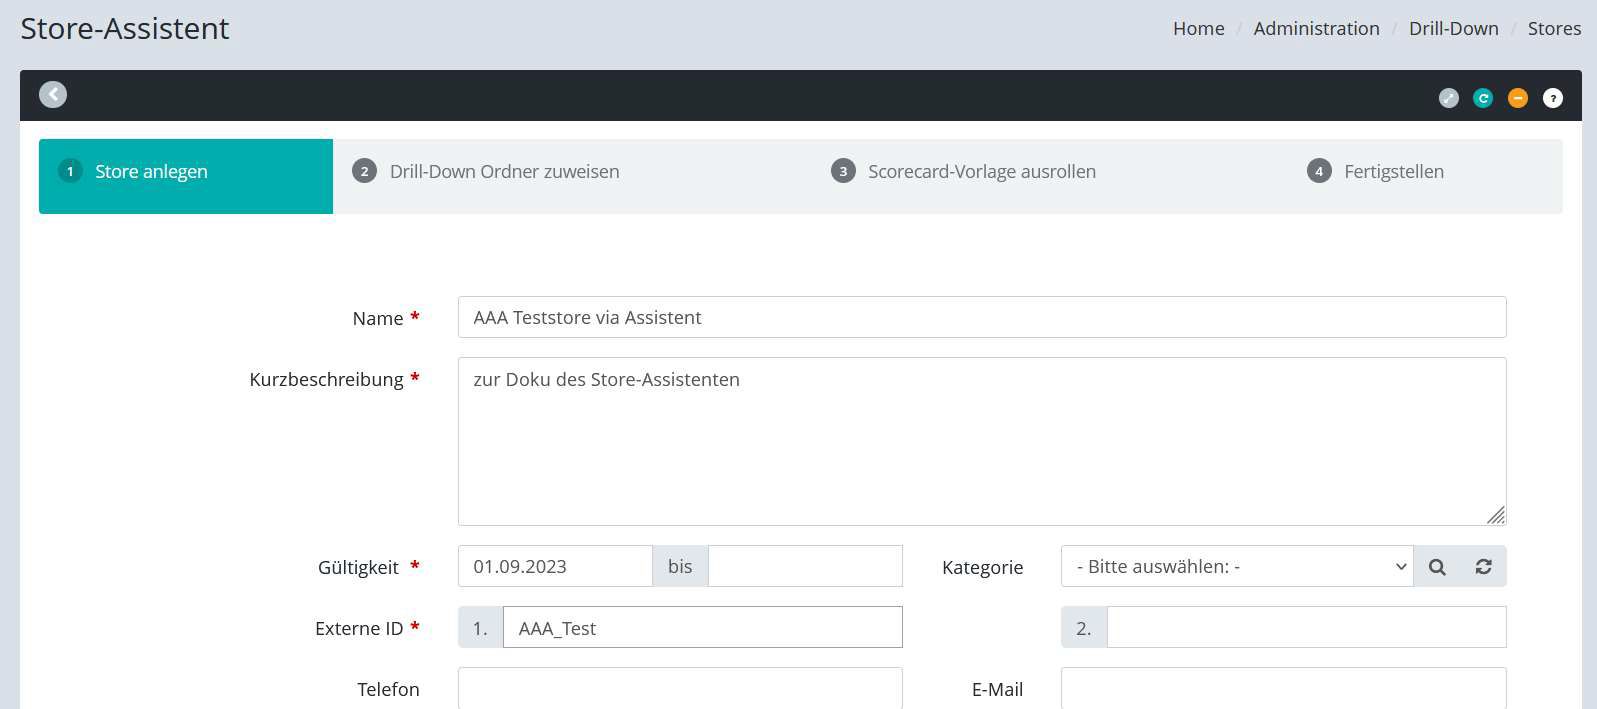Click the Gültigkeit end date field after 'bis'

click(x=805, y=567)
